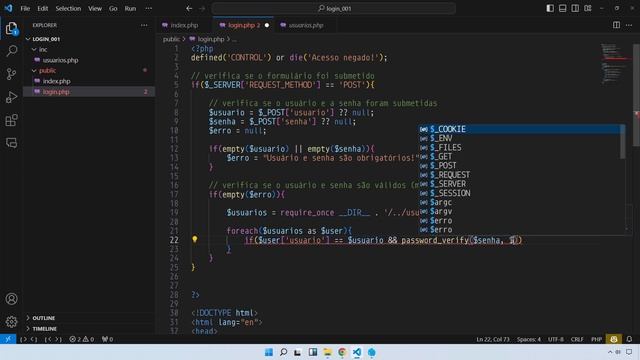Toggle the primary side bar
Viewport: 640px width, 360px height.
pyautogui.click(x=550, y=8)
